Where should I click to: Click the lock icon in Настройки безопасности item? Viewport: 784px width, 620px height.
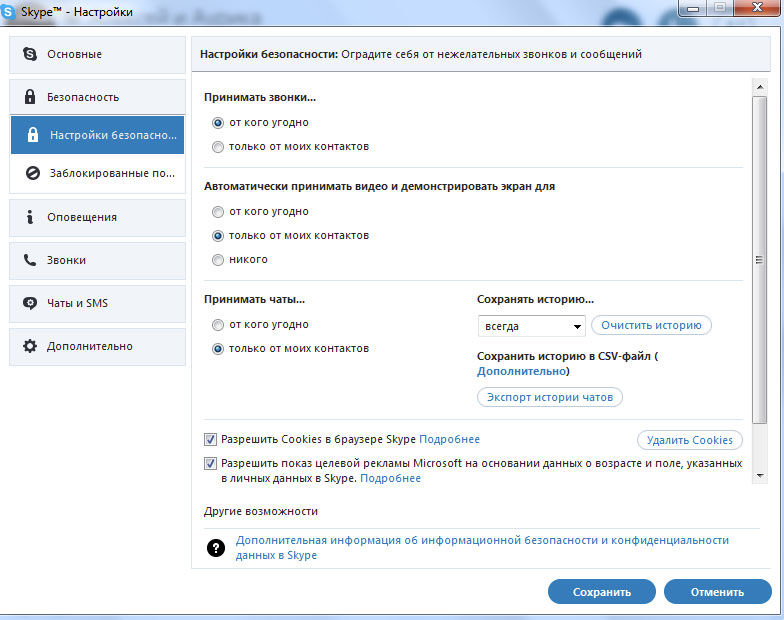[33, 134]
